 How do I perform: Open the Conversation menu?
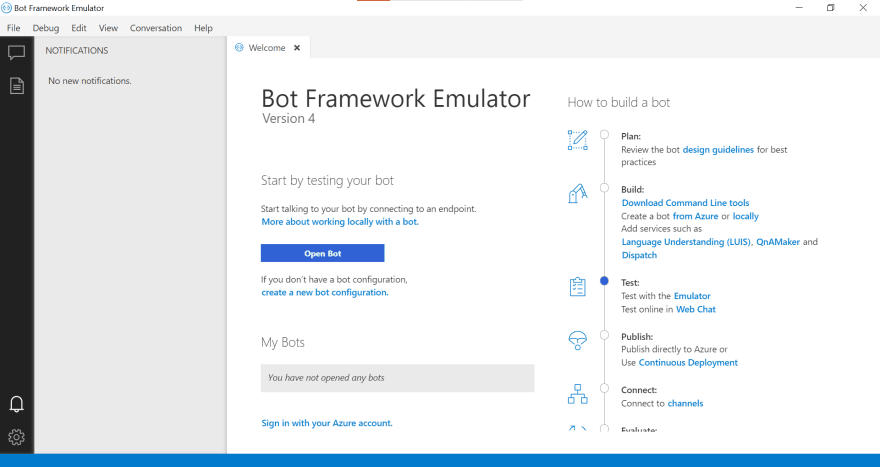pos(155,28)
